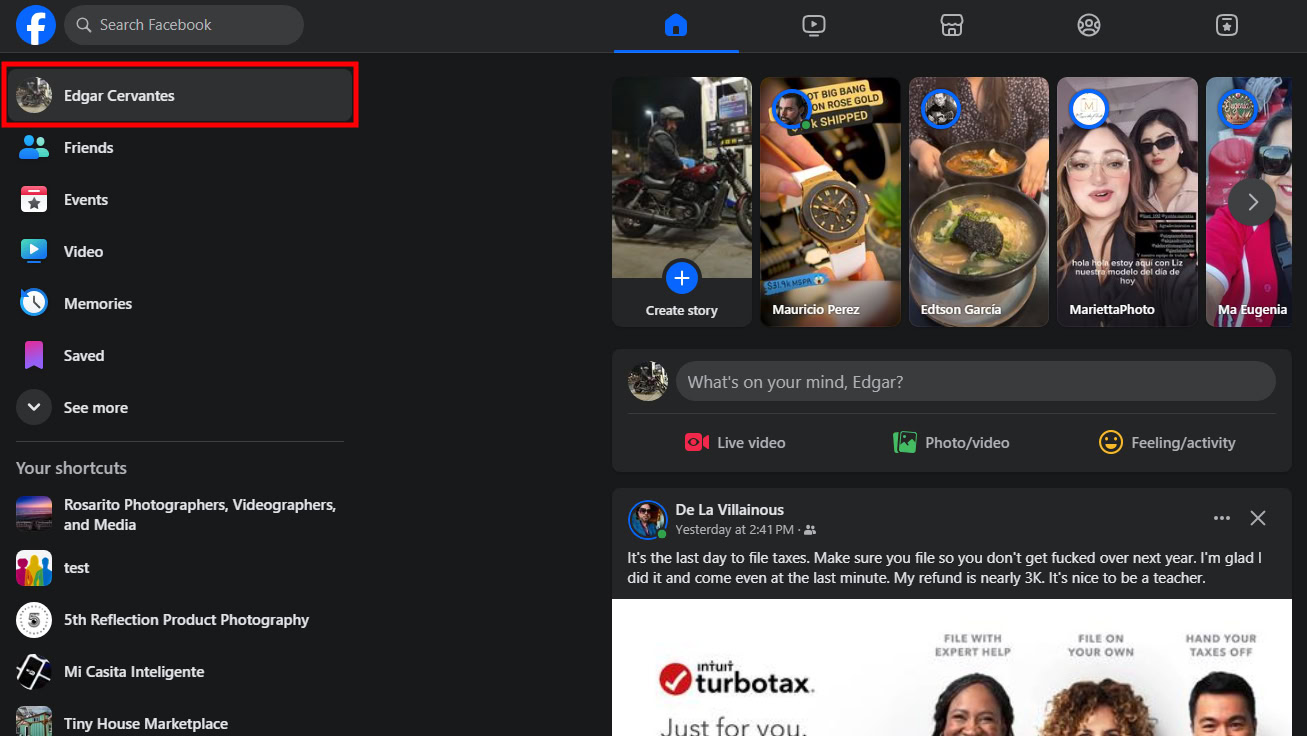Open the Home tab icon
This screenshot has height=736, width=1307.
(676, 25)
